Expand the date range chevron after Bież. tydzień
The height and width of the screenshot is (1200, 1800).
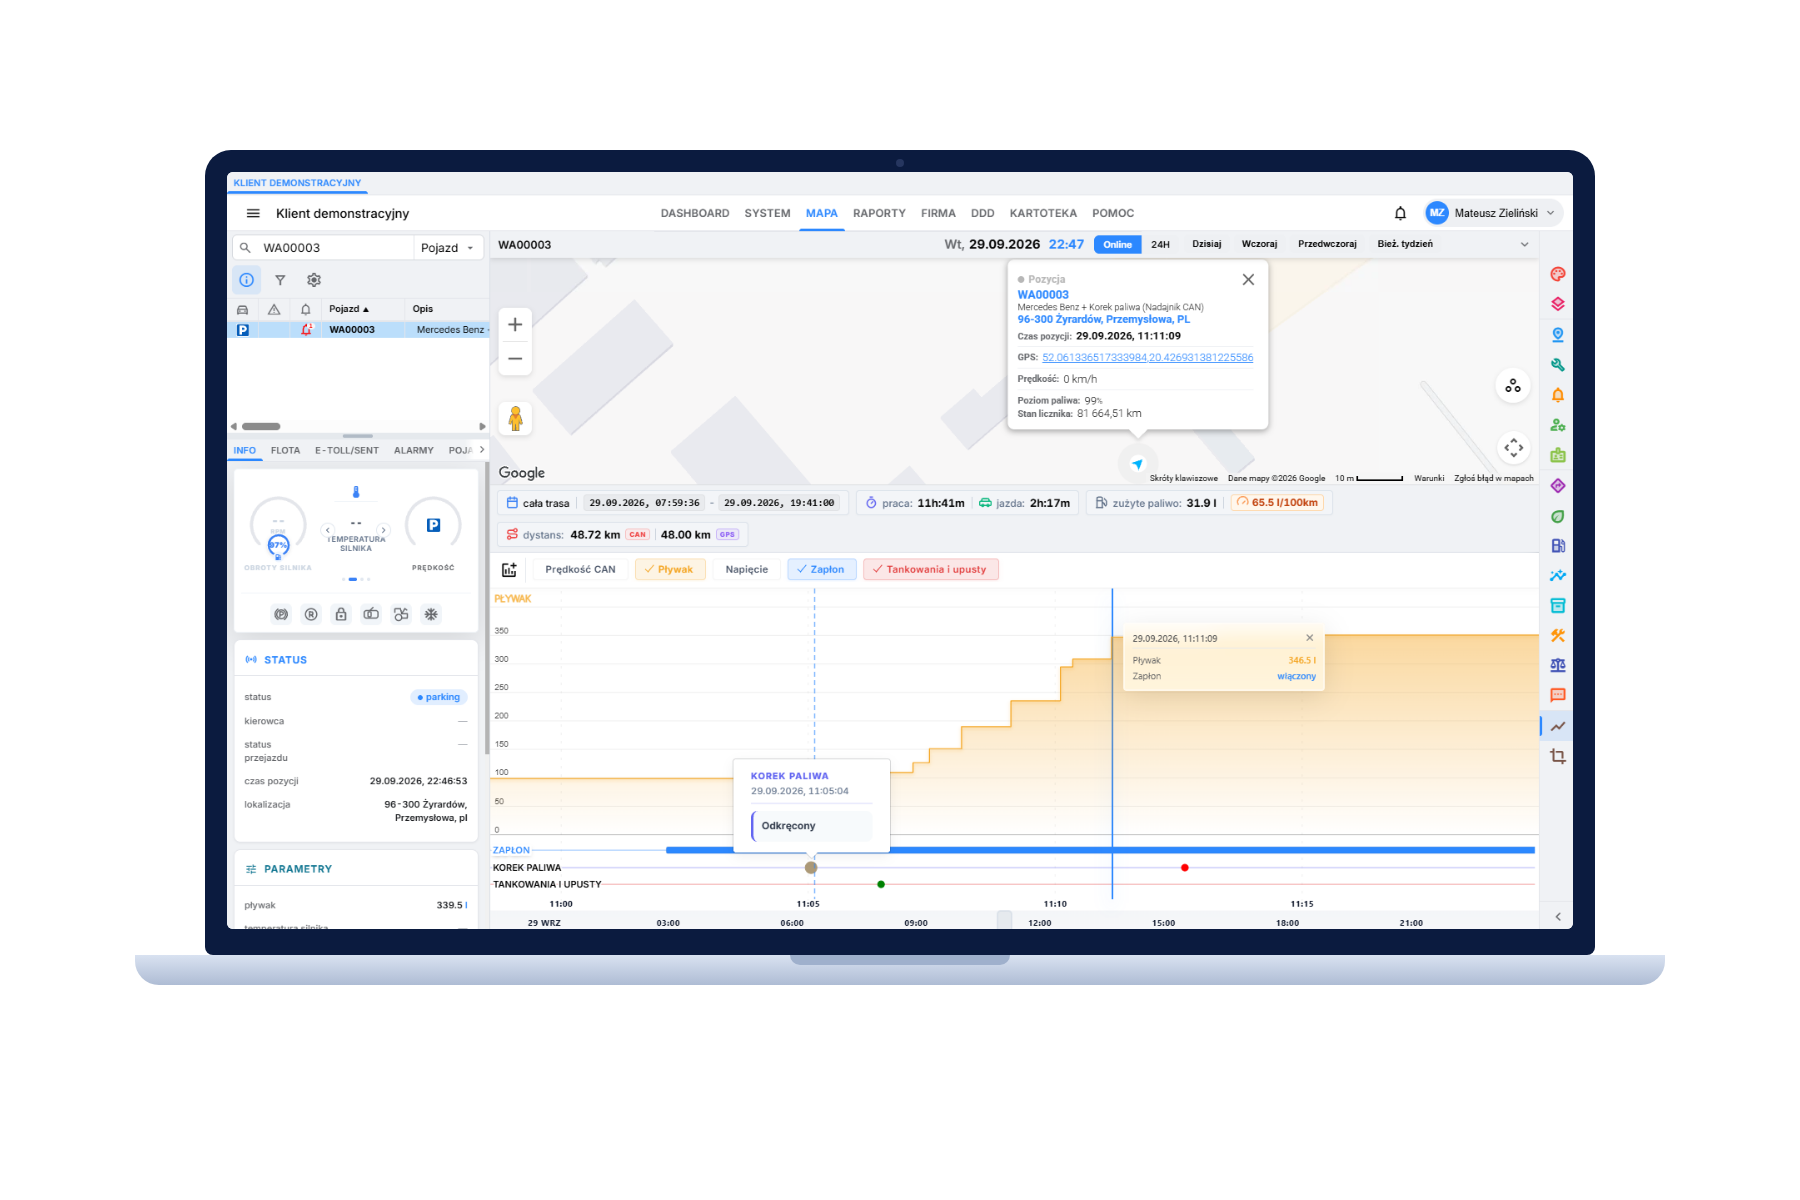tap(1525, 245)
